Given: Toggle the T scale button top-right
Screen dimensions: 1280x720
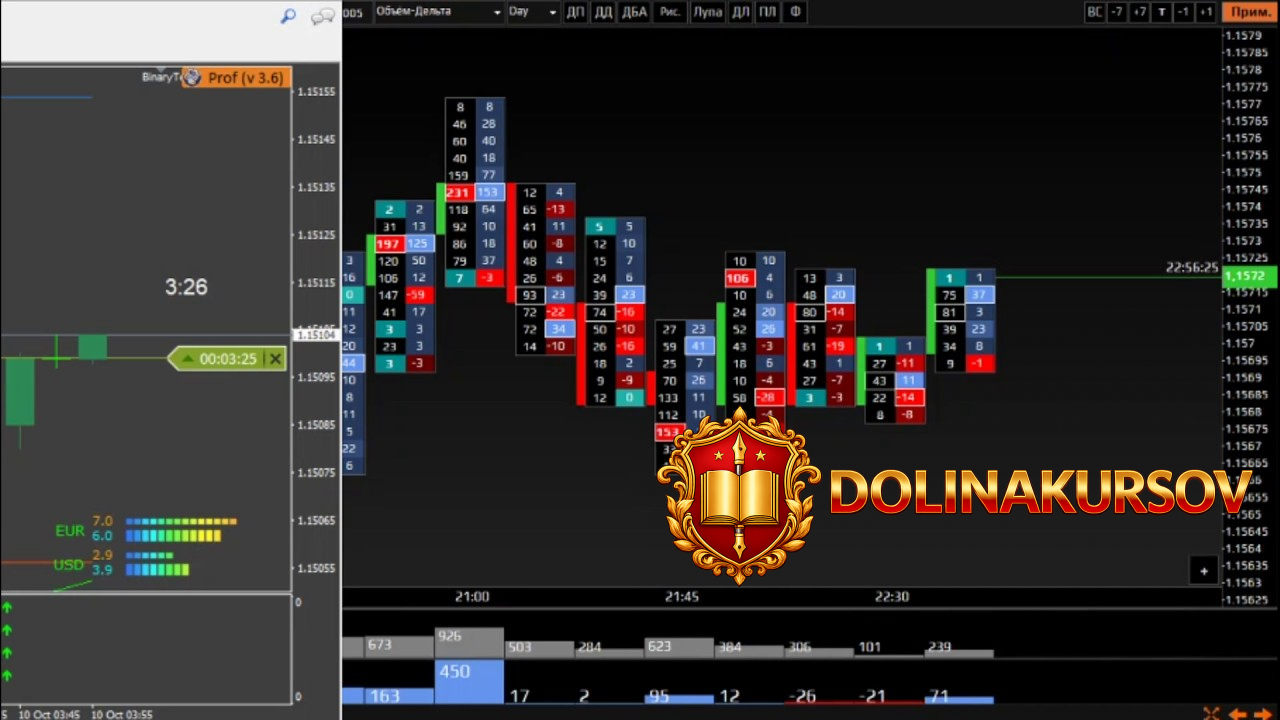Looking at the screenshot, I should (x=1161, y=12).
